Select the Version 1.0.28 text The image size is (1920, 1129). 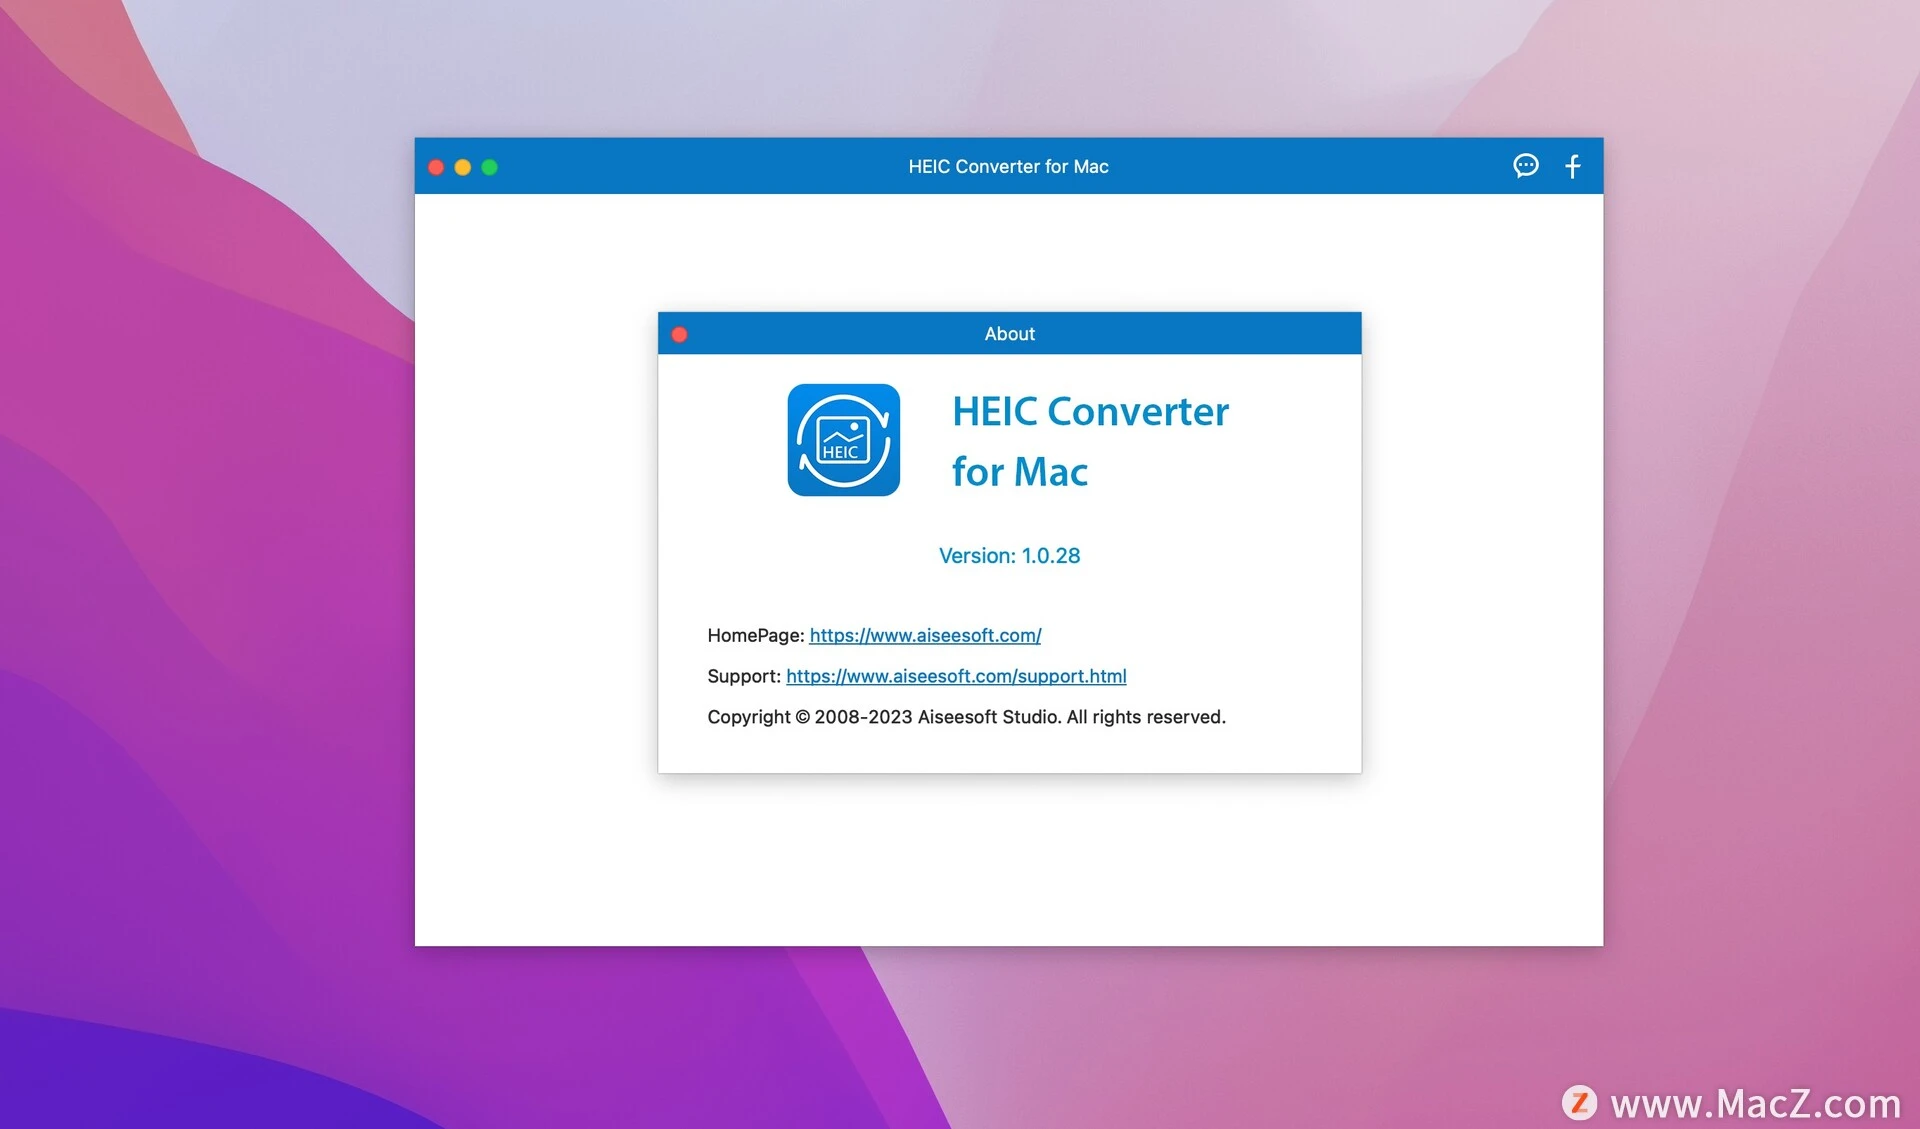[x=1009, y=556]
